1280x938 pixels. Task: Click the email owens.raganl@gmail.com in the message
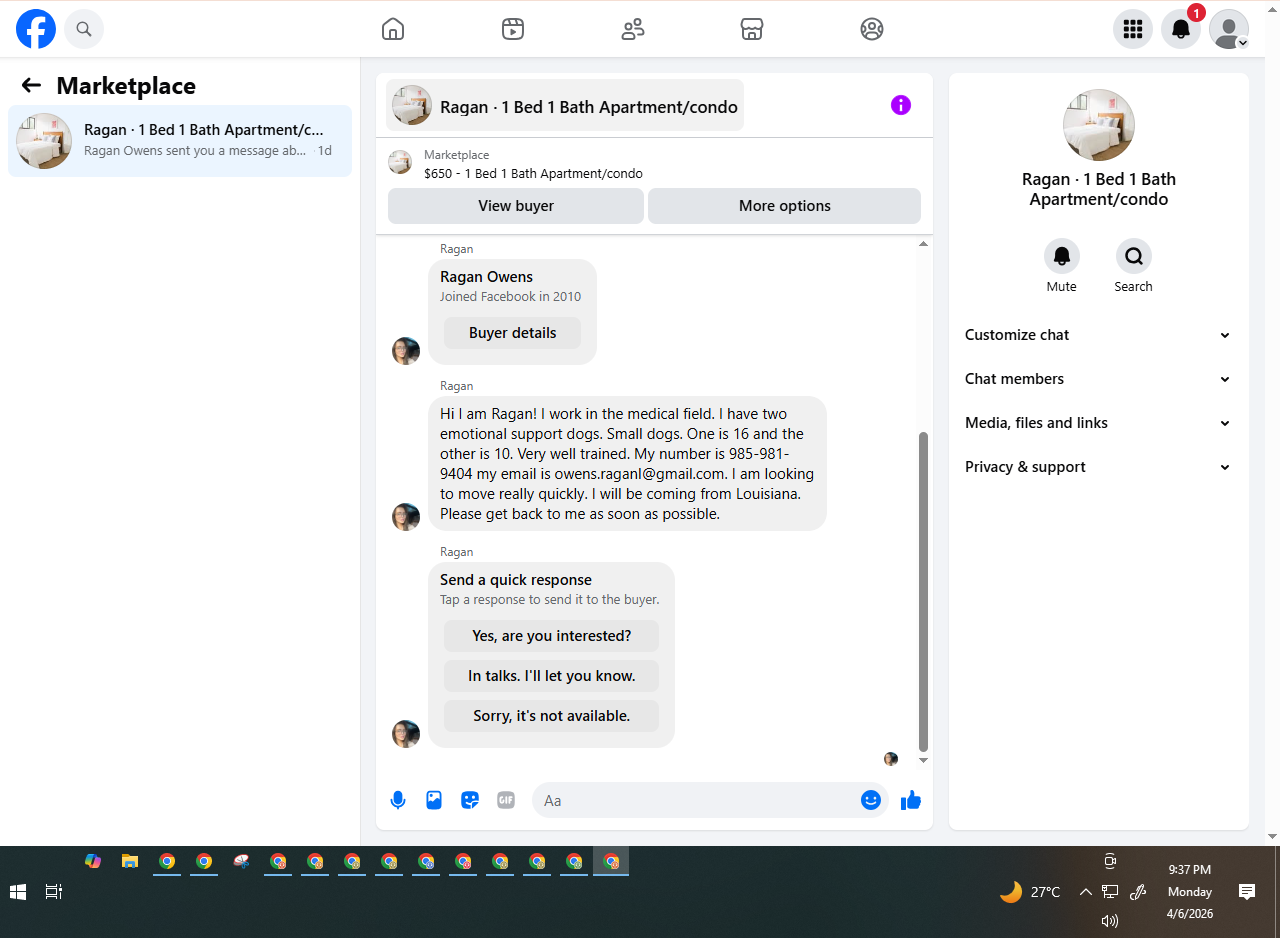tap(639, 474)
